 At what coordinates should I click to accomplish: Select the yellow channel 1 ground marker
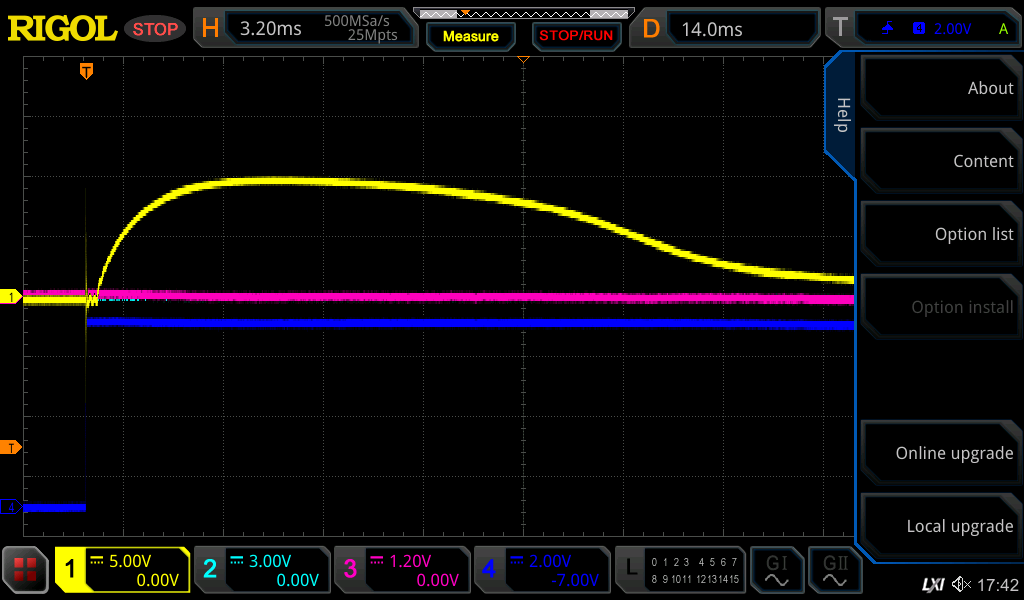click(11, 297)
